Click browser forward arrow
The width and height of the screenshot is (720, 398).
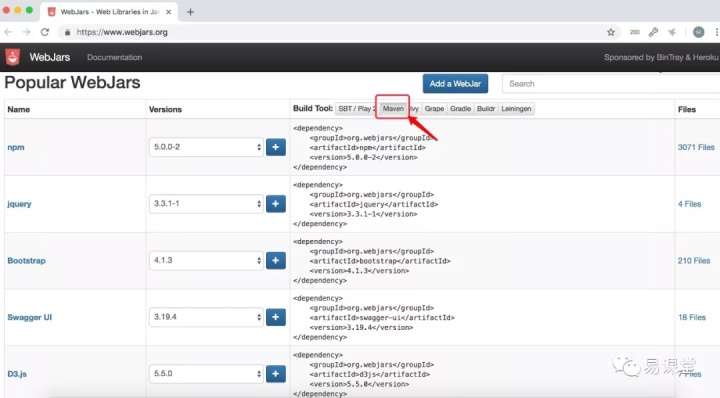coord(26,32)
